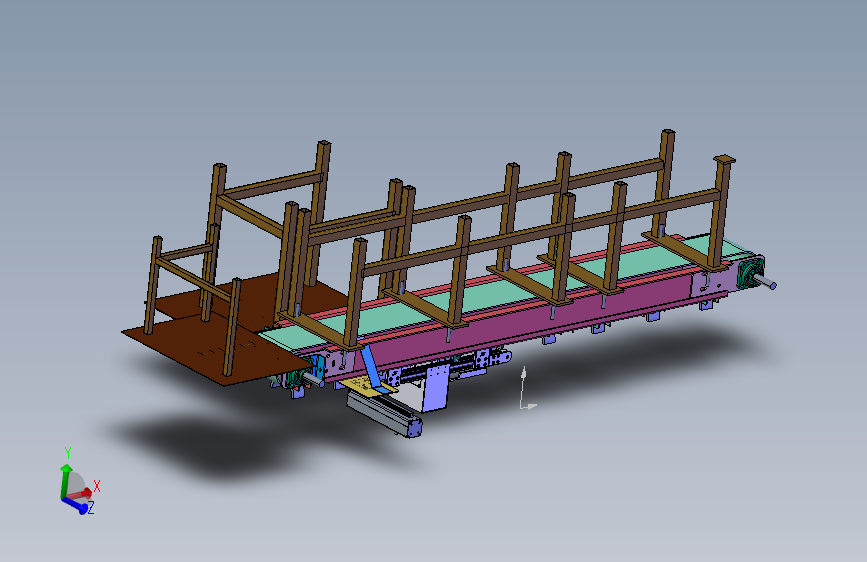Select the white origin coordinate marker below the conveyor
The width and height of the screenshot is (867, 562).
pos(526,389)
